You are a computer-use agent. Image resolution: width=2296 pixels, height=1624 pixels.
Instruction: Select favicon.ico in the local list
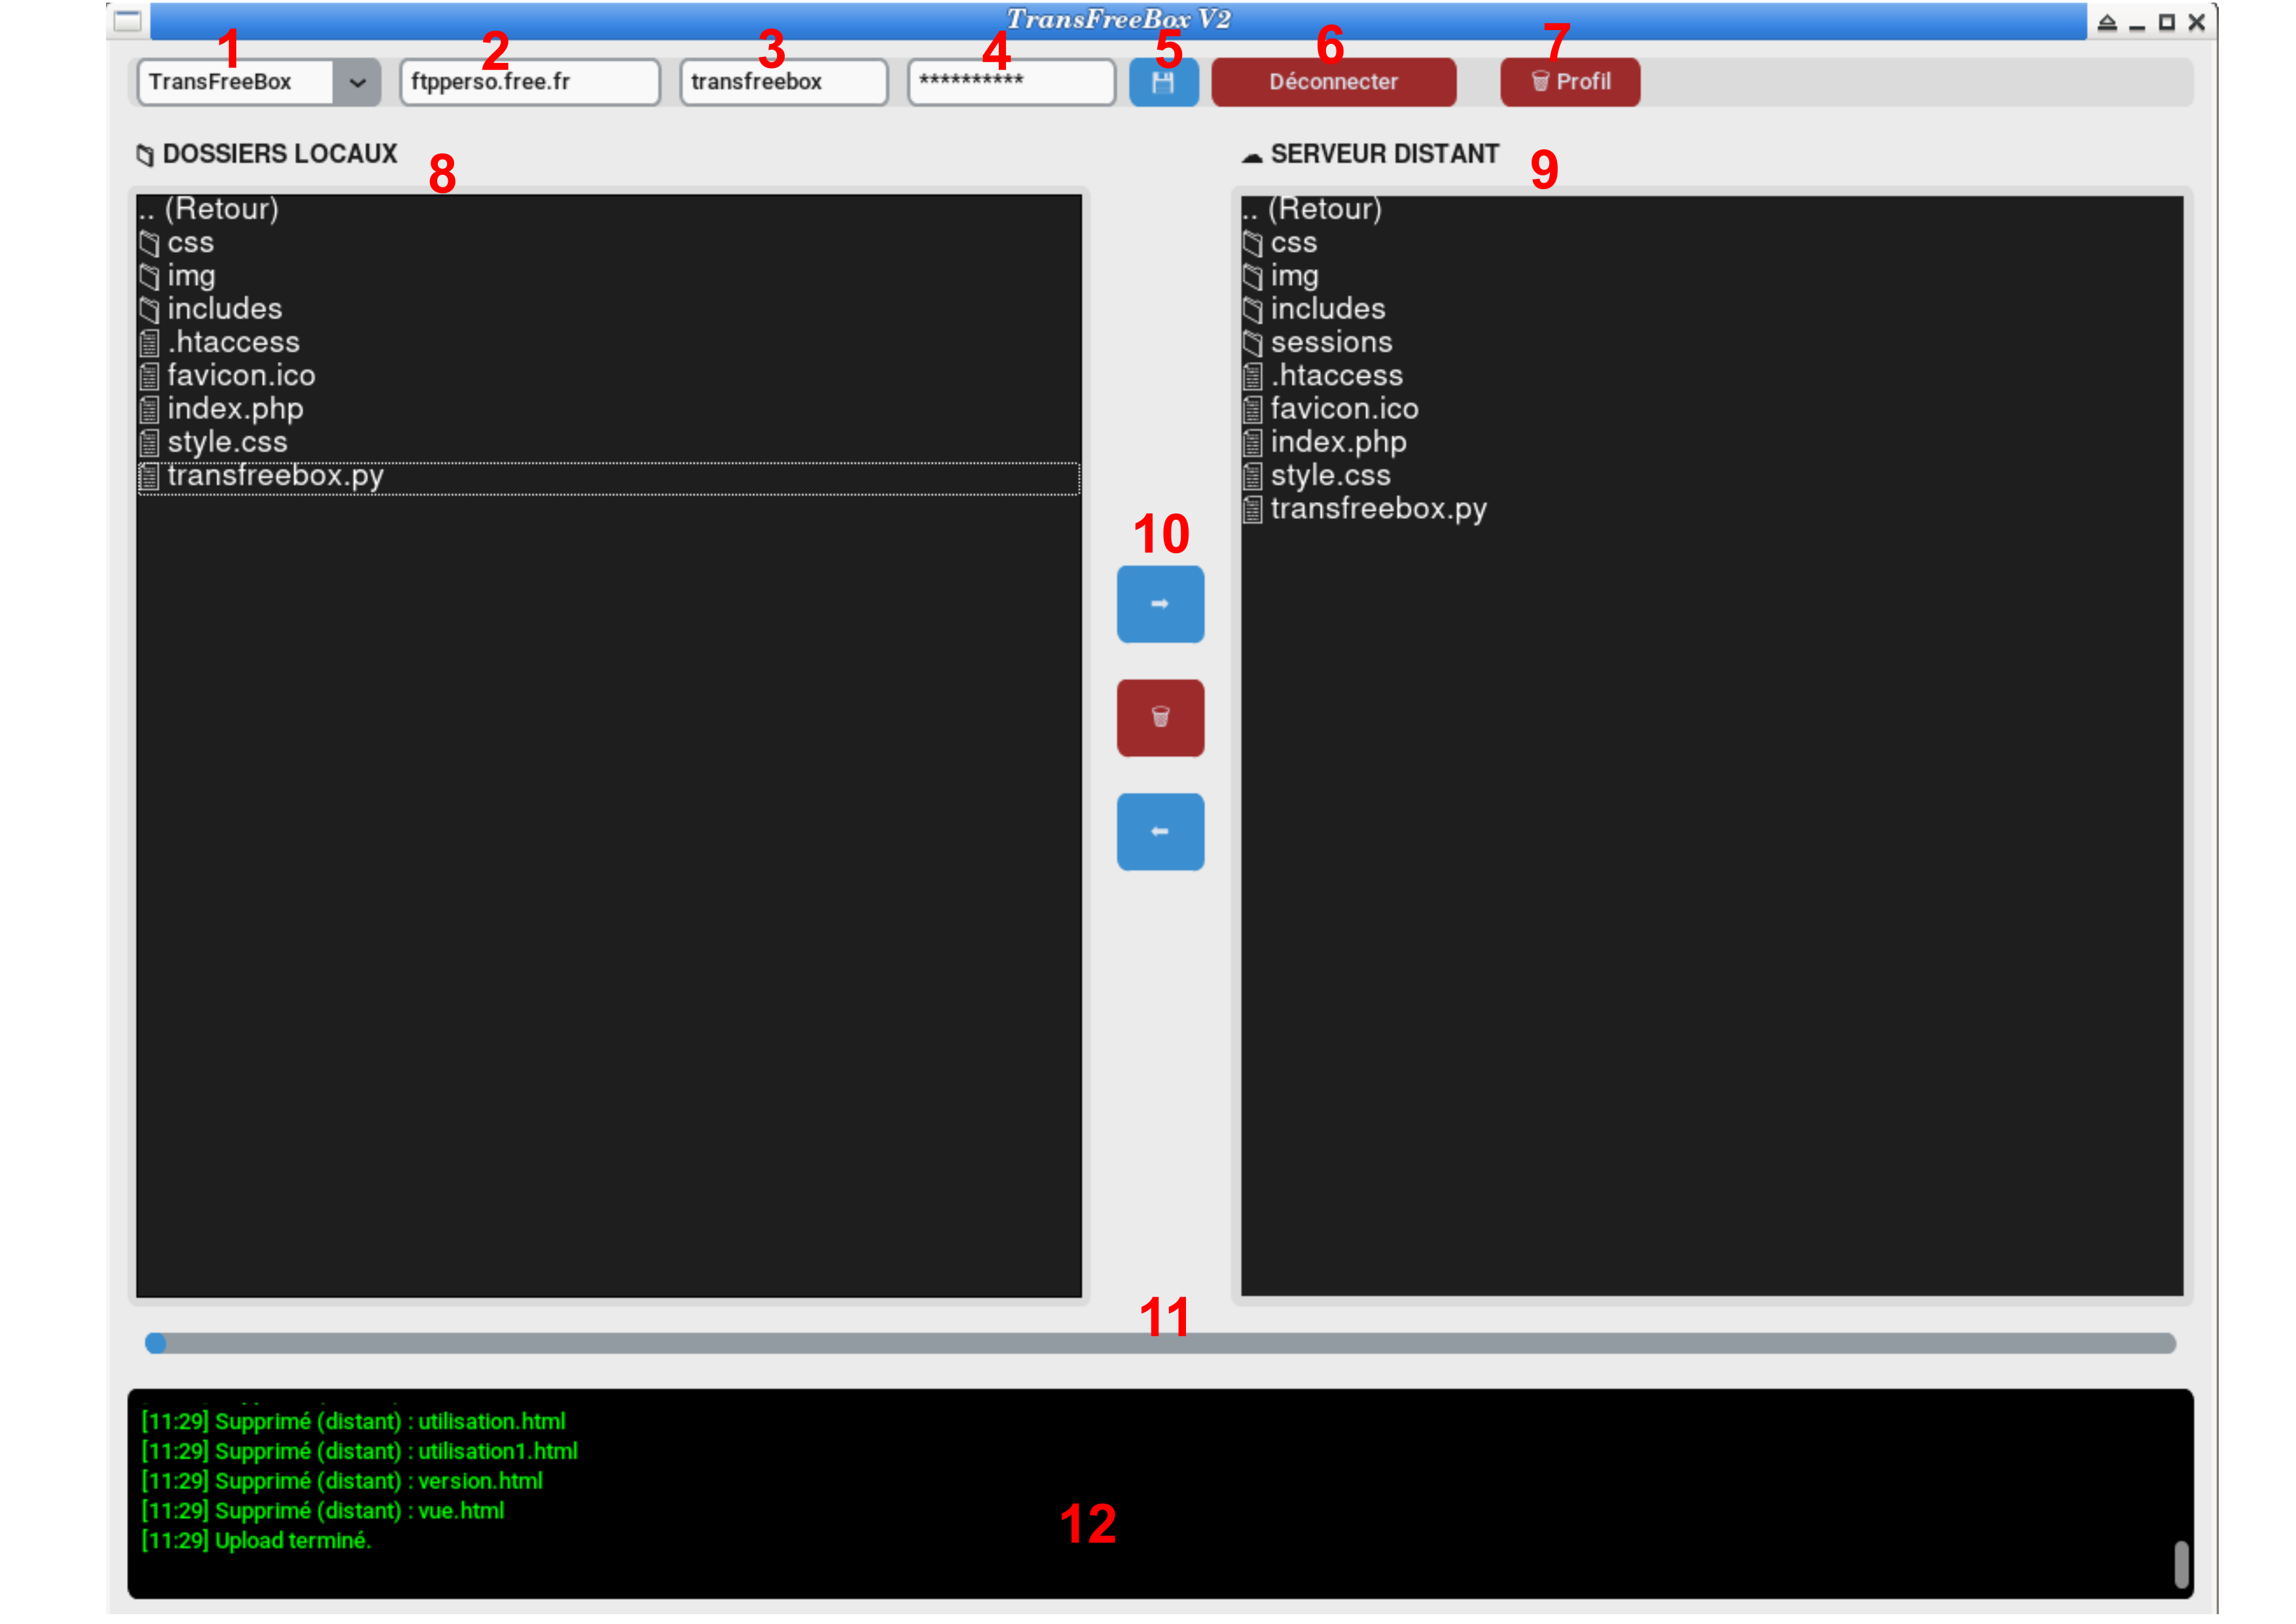click(609, 376)
